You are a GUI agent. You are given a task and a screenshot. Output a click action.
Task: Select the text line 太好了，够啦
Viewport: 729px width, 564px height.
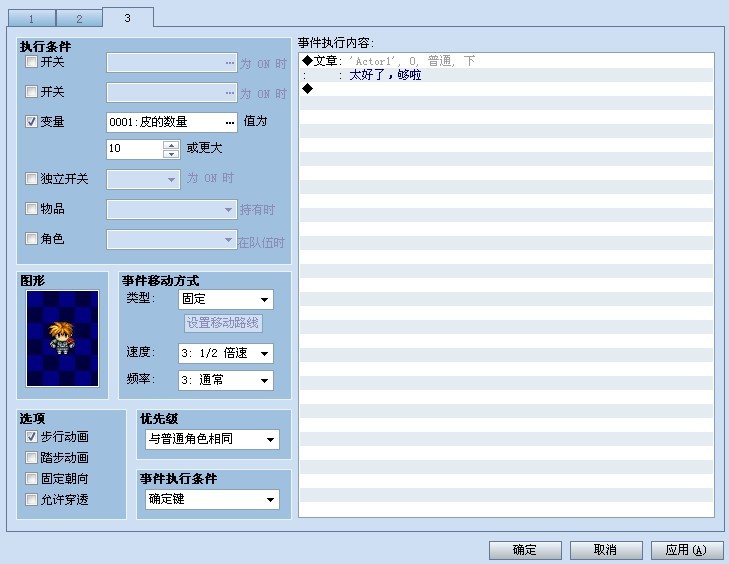coord(507,75)
